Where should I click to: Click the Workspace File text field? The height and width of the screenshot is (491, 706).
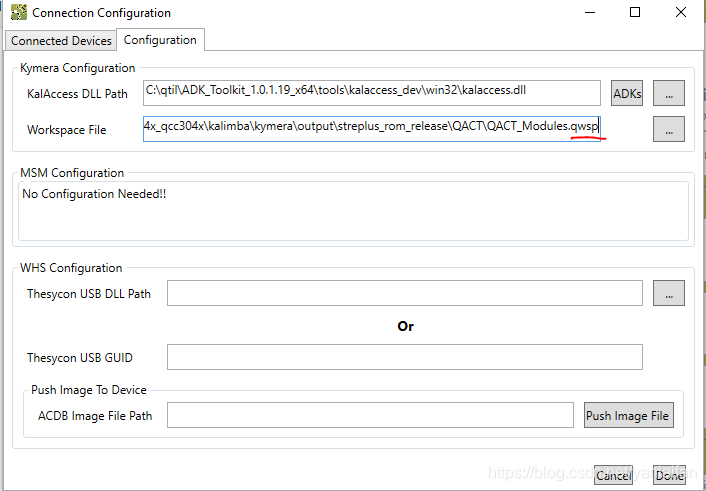(371, 129)
